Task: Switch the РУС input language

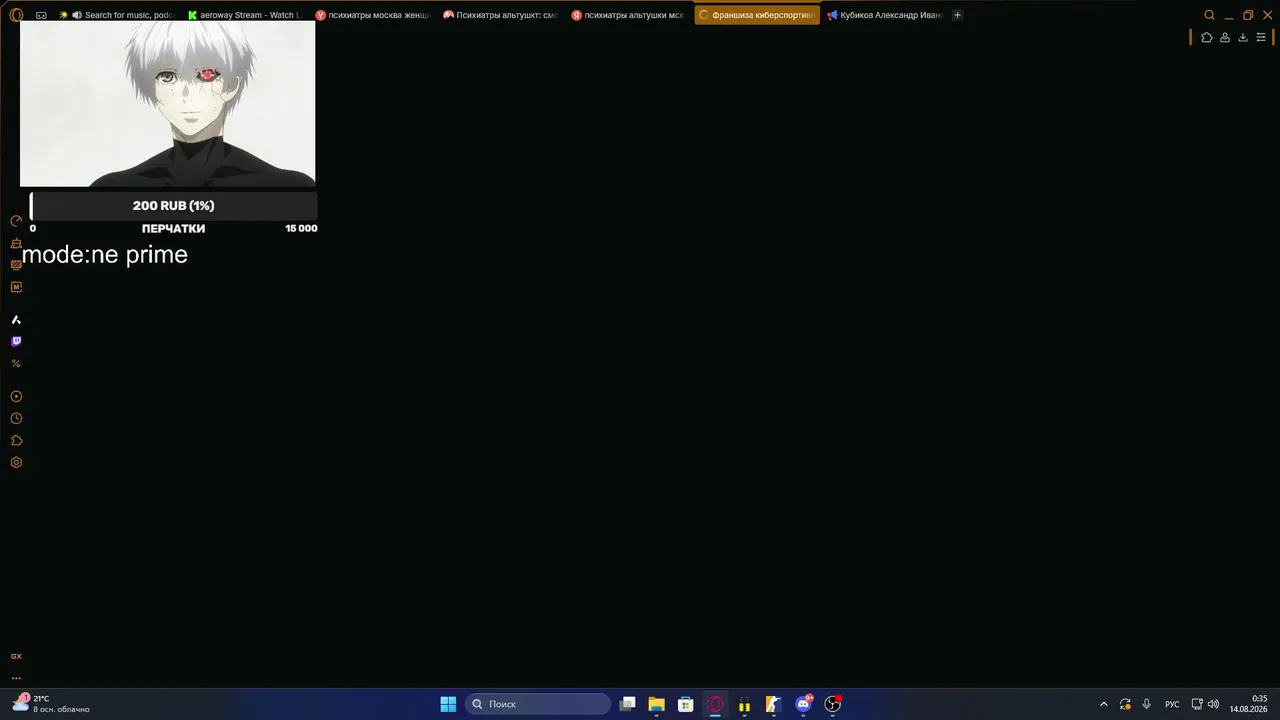Action: (x=1172, y=704)
